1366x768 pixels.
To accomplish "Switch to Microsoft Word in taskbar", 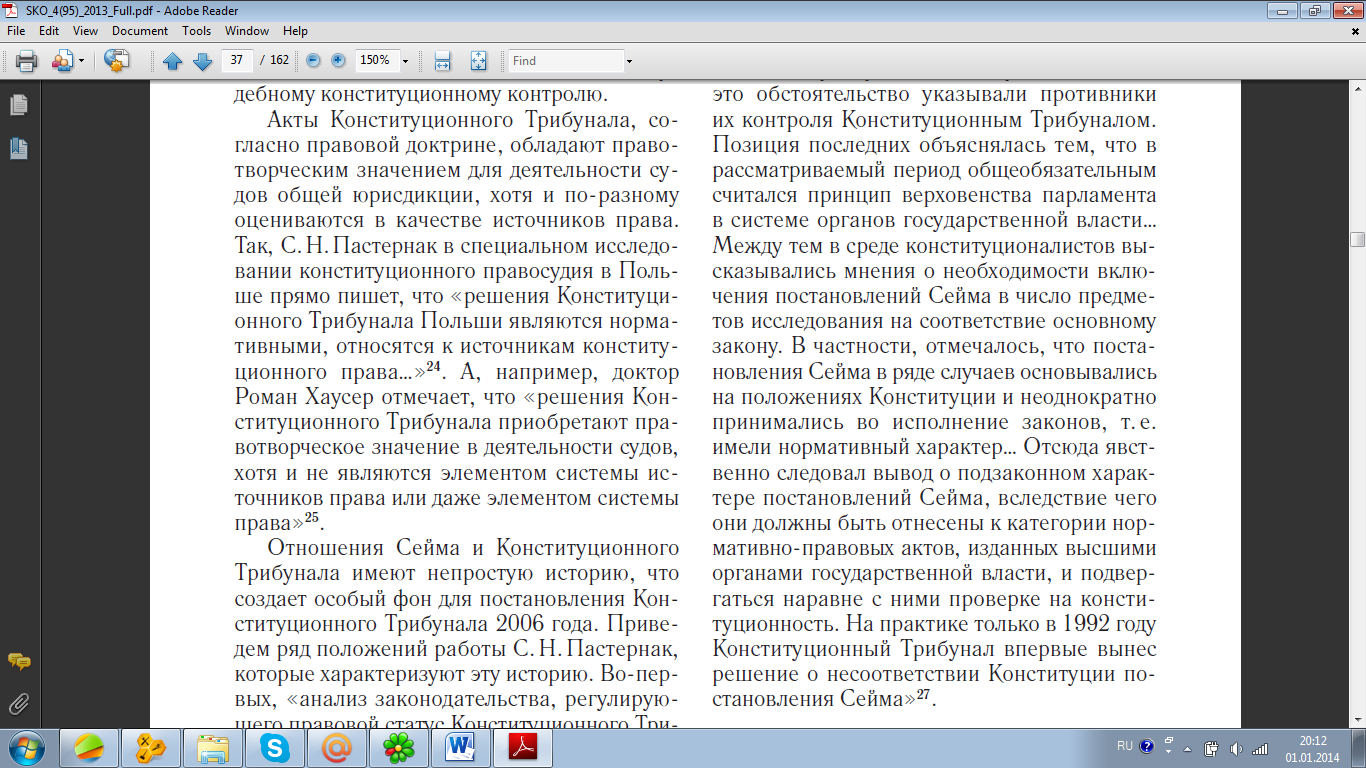I will tap(460, 747).
